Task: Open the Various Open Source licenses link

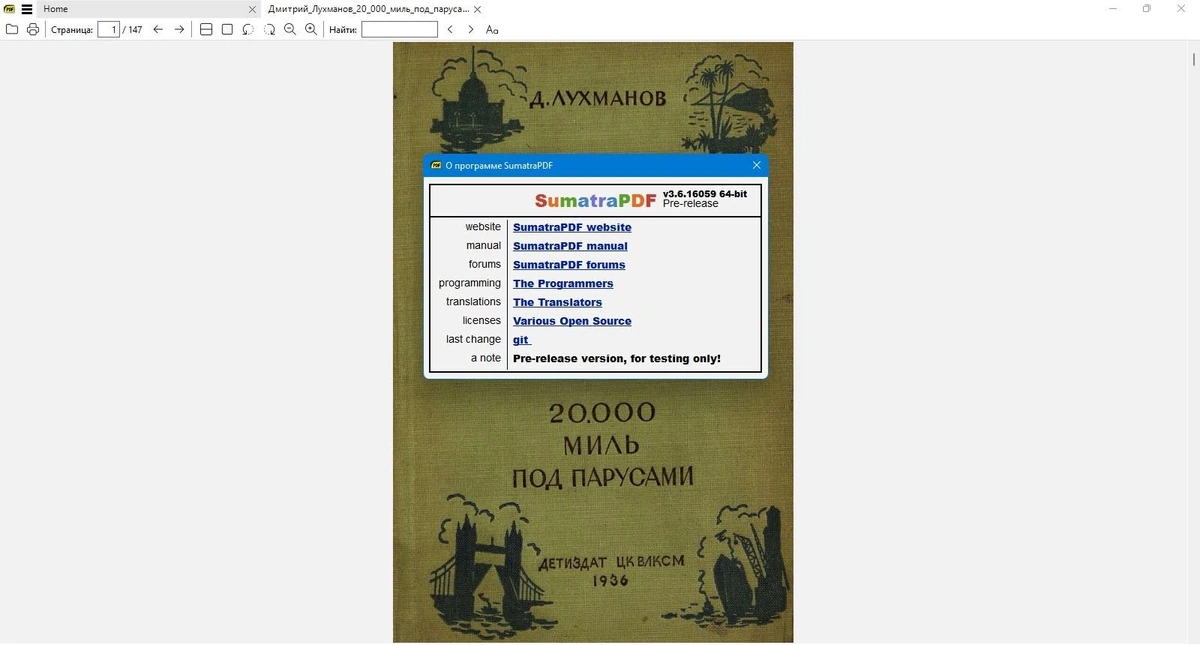Action: point(572,321)
